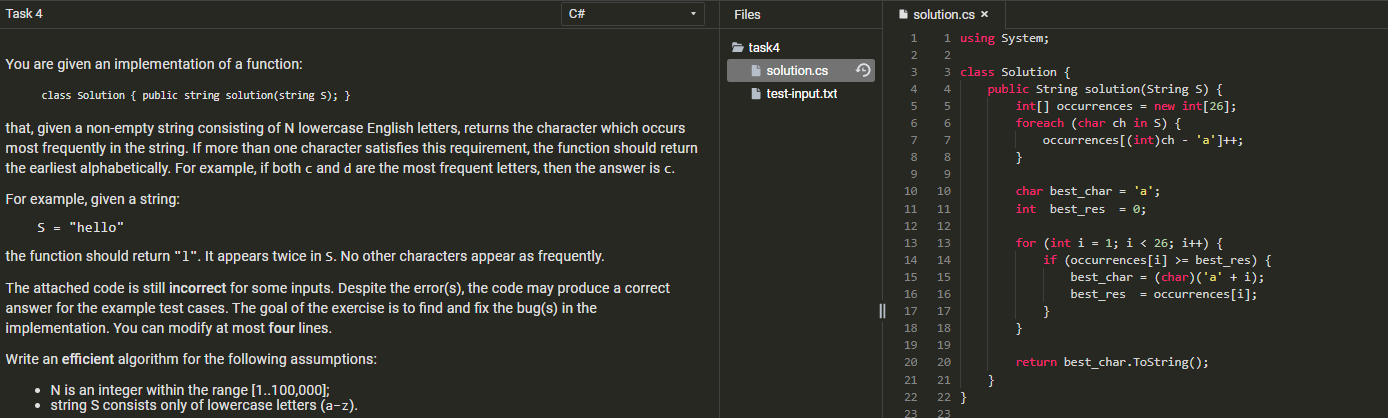Click the restore history icon beside solution.cs

(864, 71)
